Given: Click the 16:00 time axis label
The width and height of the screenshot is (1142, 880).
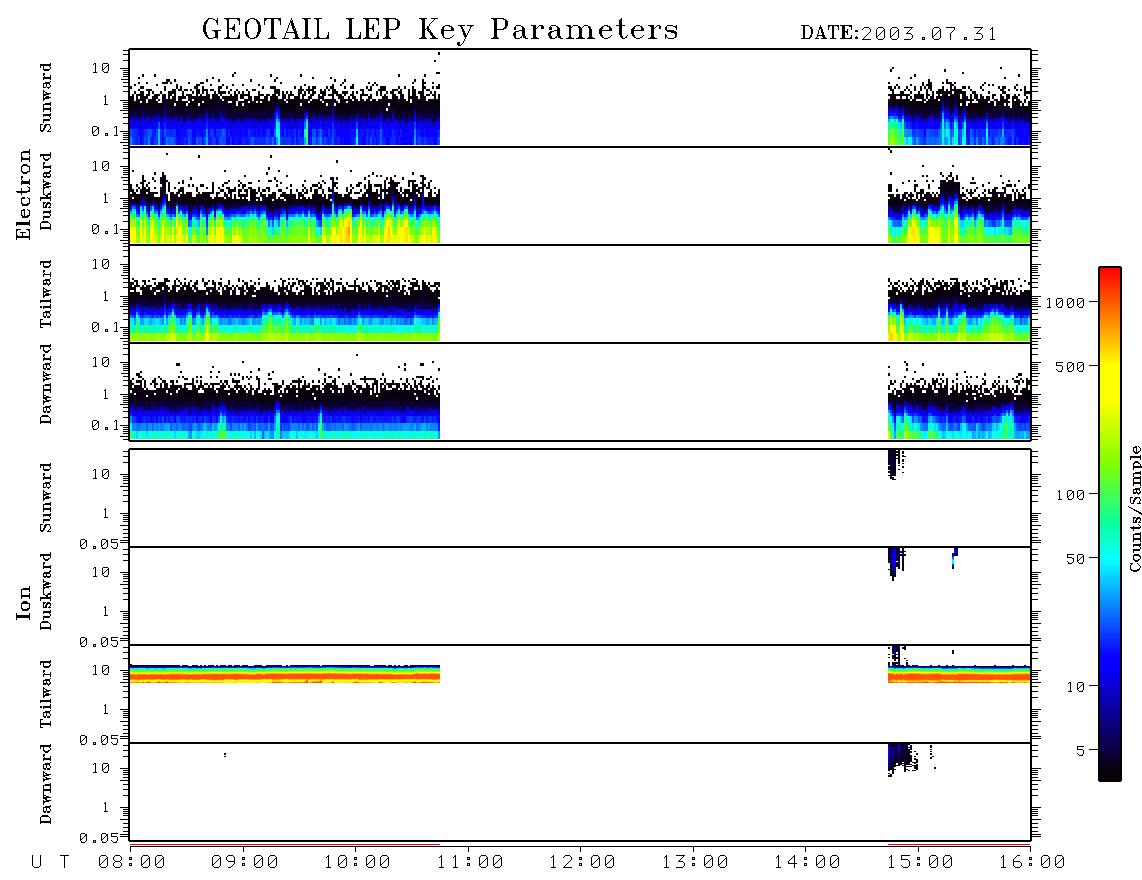Looking at the screenshot, I should click(1032, 863).
